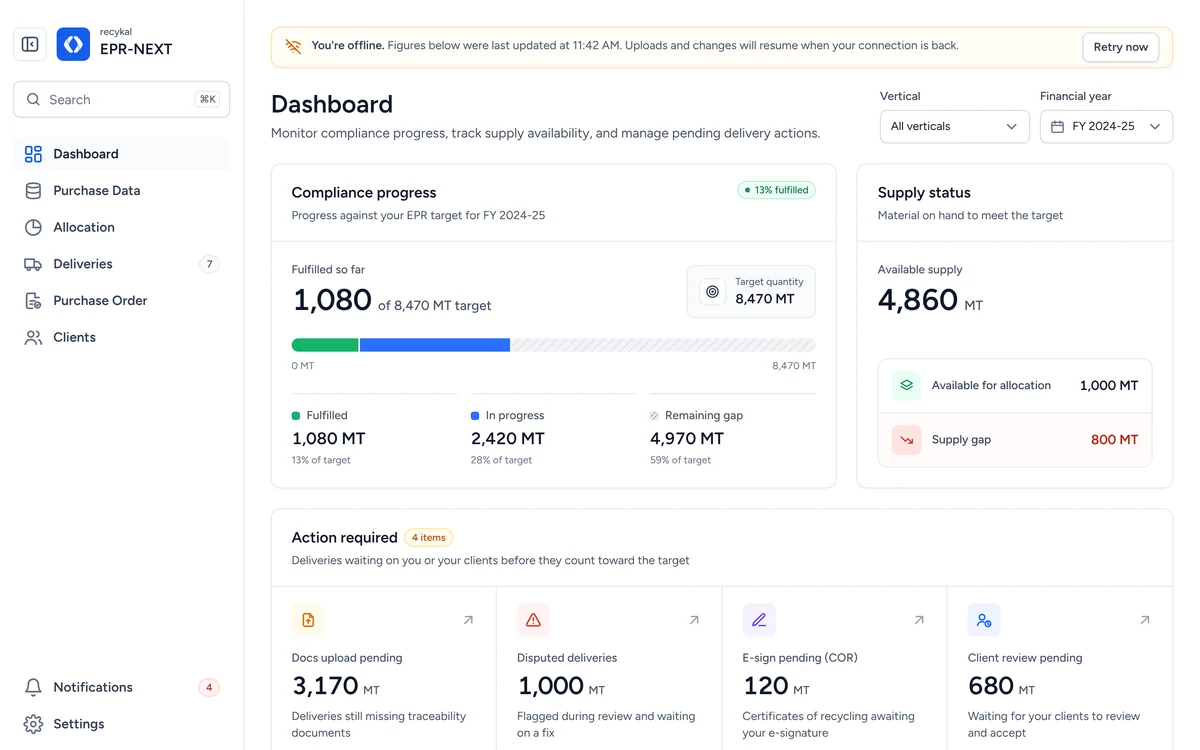Open the Vertical dropdown showing All verticals
Viewport: 1200px width, 750px height.
pyautogui.click(x=954, y=127)
